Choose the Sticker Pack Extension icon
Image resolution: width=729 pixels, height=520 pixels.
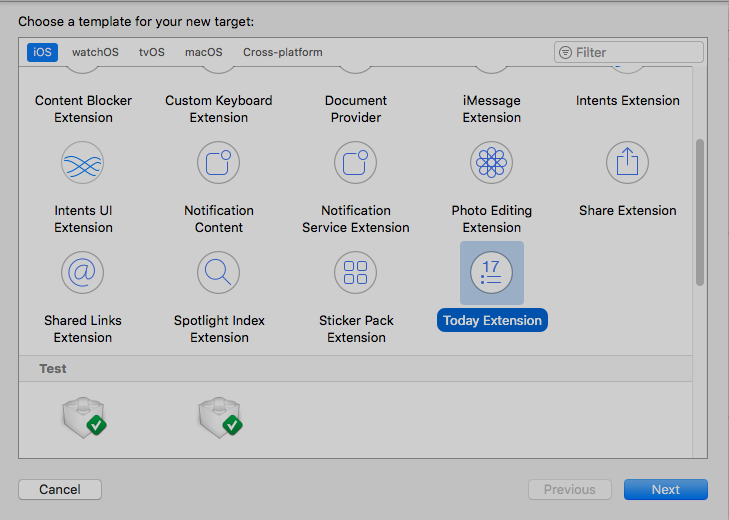click(x=355, y=272)
